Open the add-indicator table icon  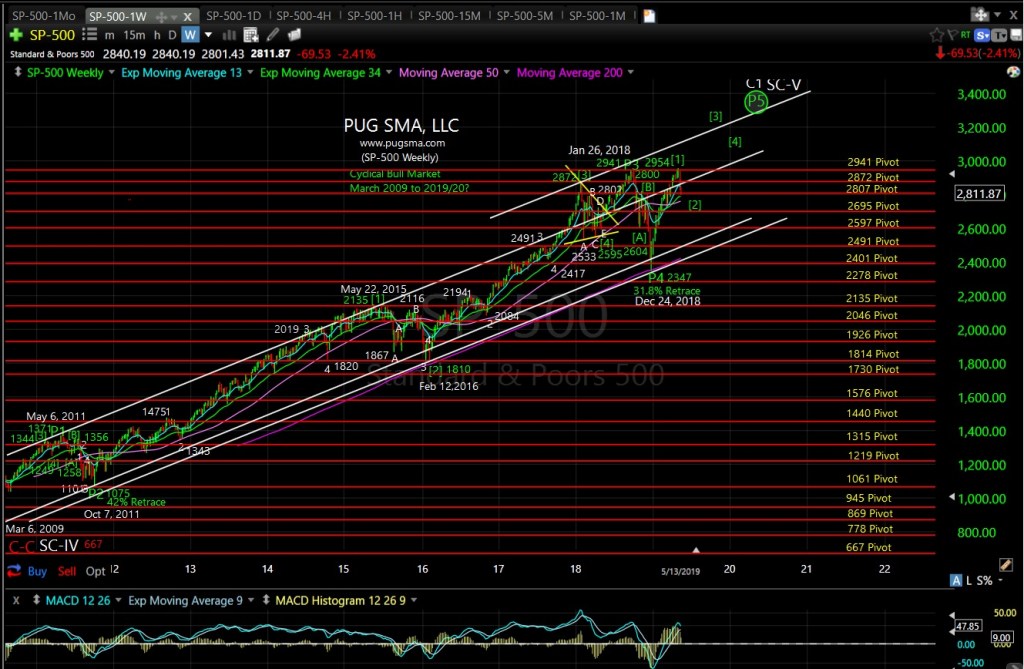pyautogui.click(x=251, y=35)
